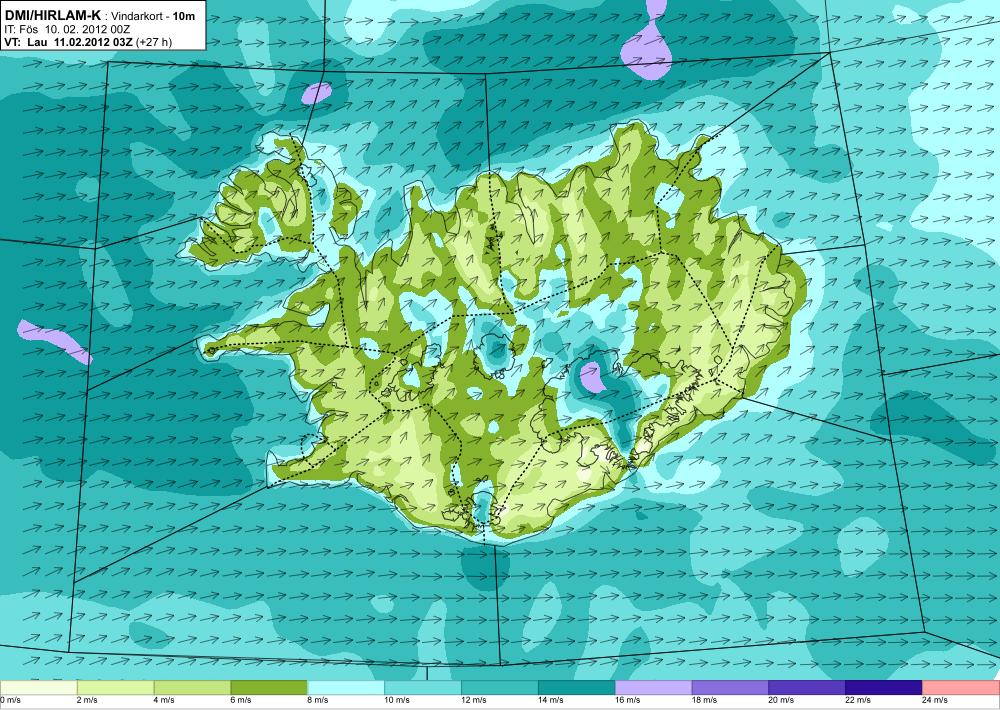This screenshot has height=710, width=1000.
Task: Click the '6 m/s' legend label
Action: click(x=241, y=700)
